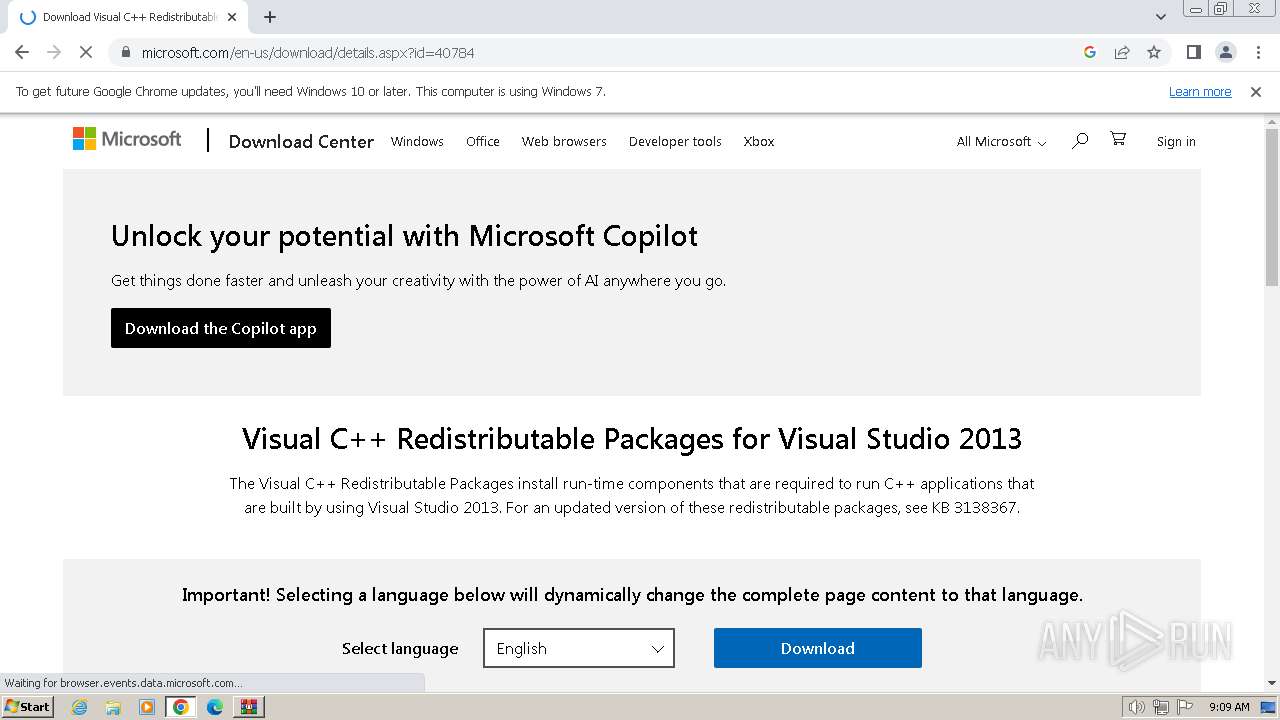Open the Windows navigation item
Screen dimensions: 1280x720
point(417,142)
